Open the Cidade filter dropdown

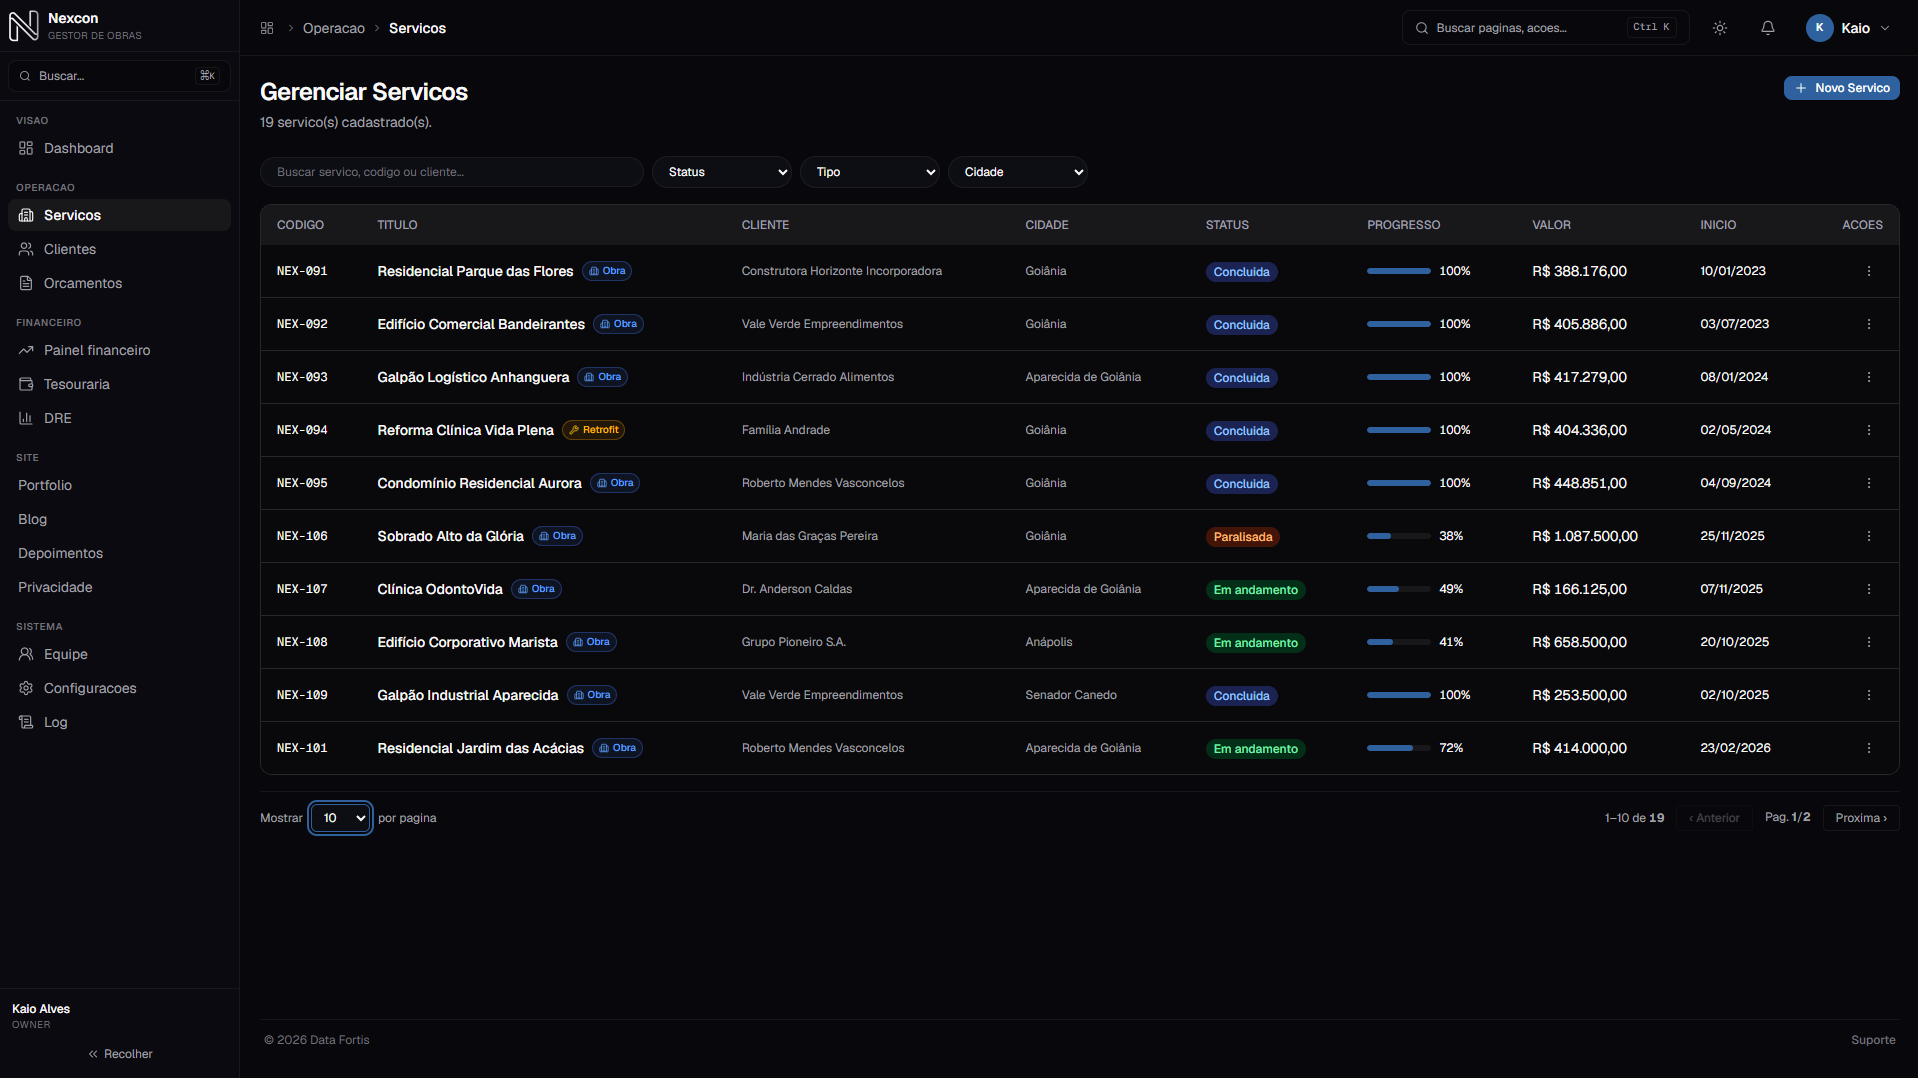(x=1018, y=172)
